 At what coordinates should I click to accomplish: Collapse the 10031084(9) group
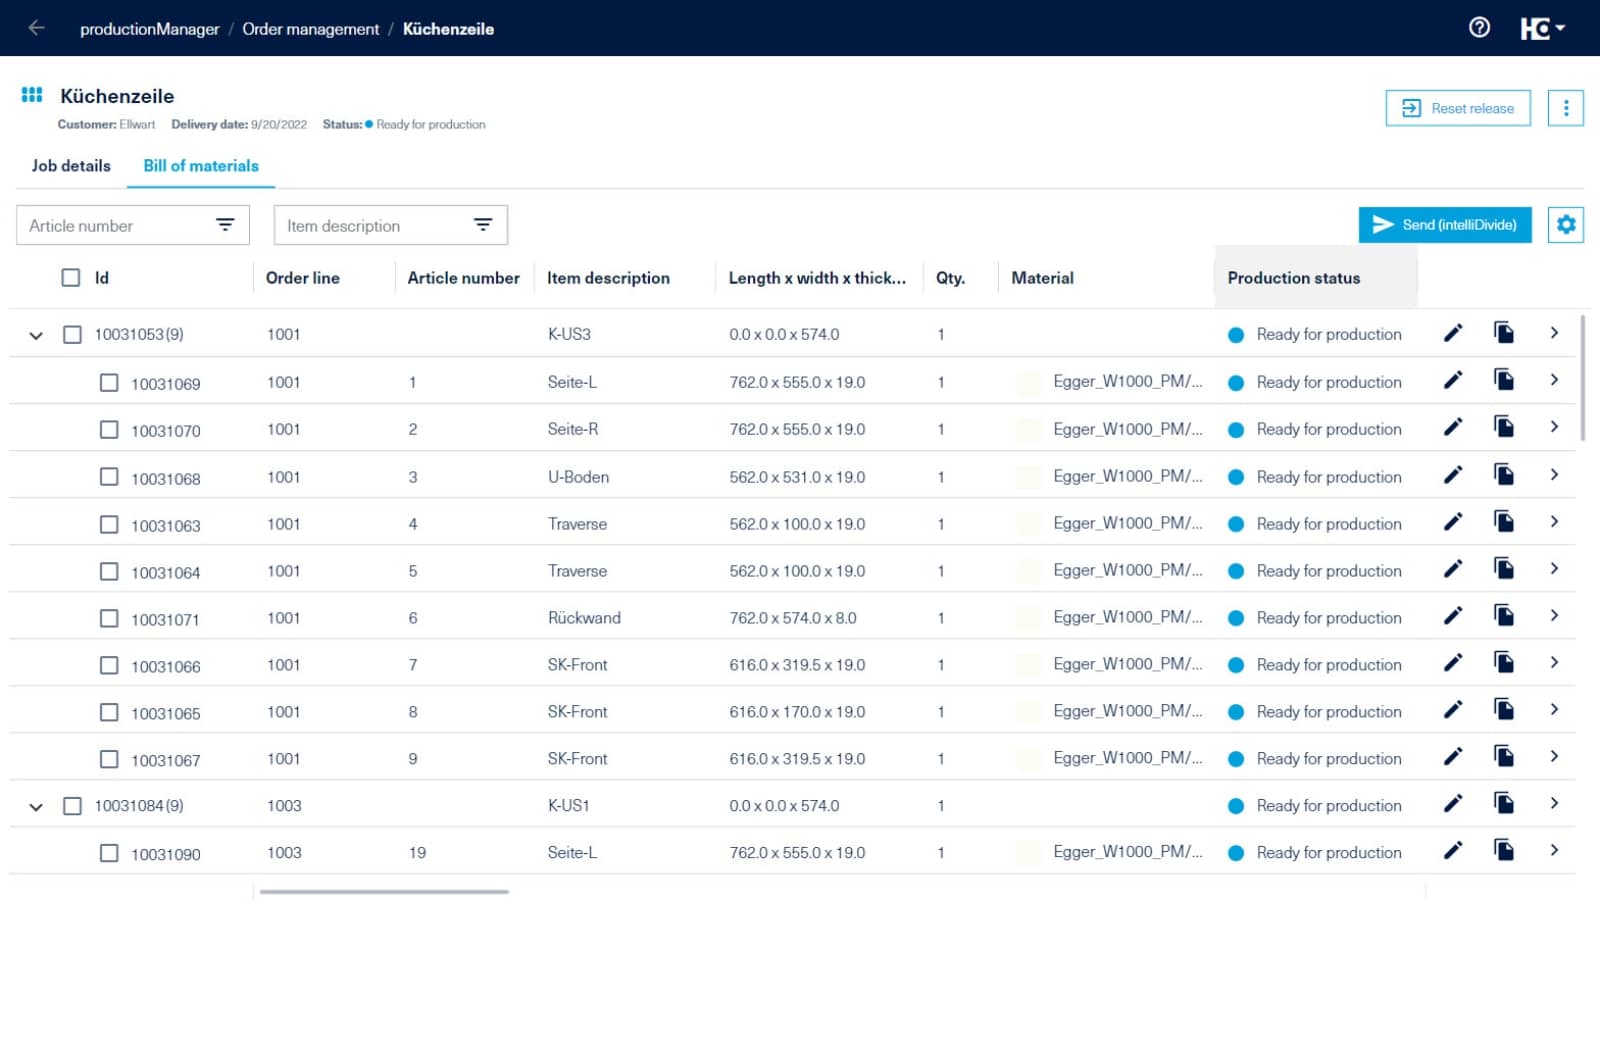(x=36, y=806)
